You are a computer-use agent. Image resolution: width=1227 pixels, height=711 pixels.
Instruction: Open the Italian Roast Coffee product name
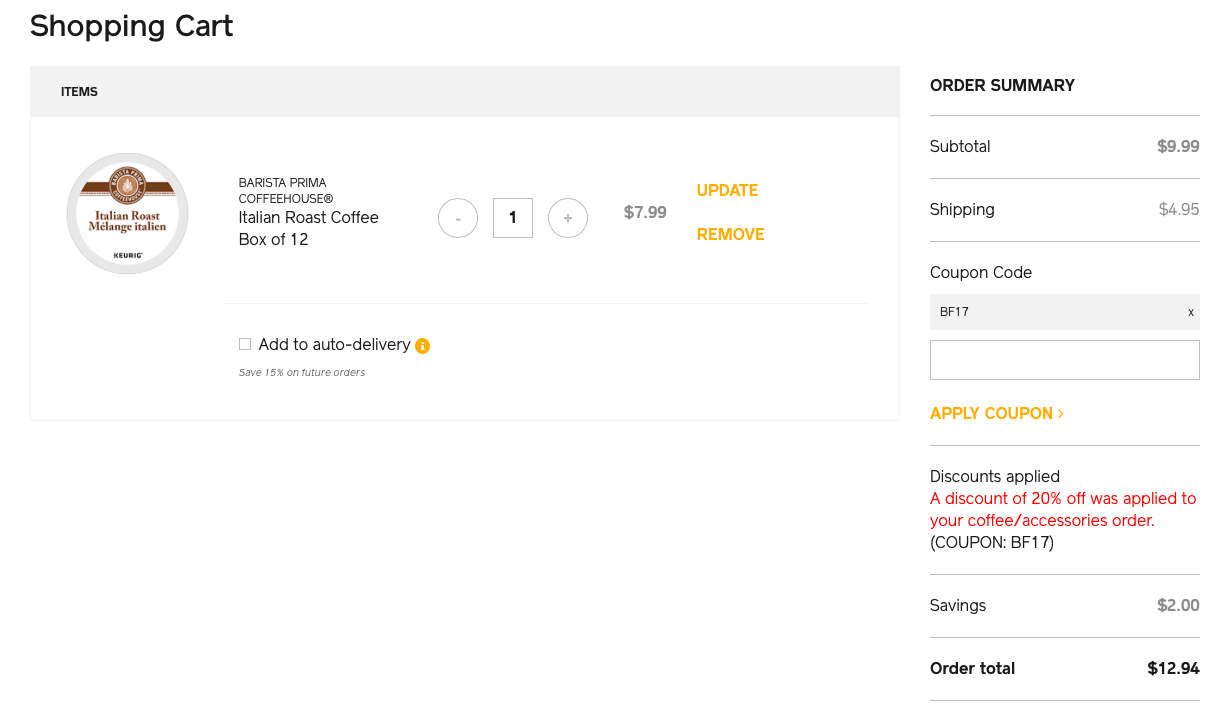[309, 217]
